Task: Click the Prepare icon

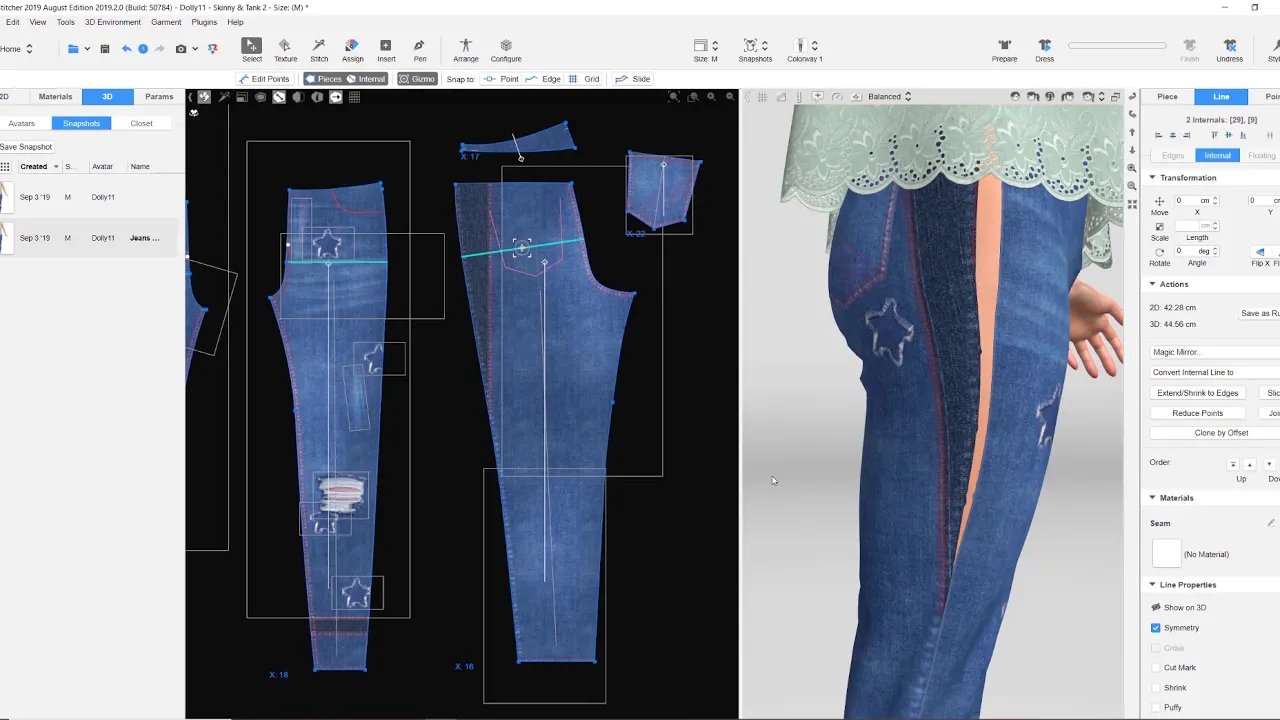Action: (x=1004, y=46)
